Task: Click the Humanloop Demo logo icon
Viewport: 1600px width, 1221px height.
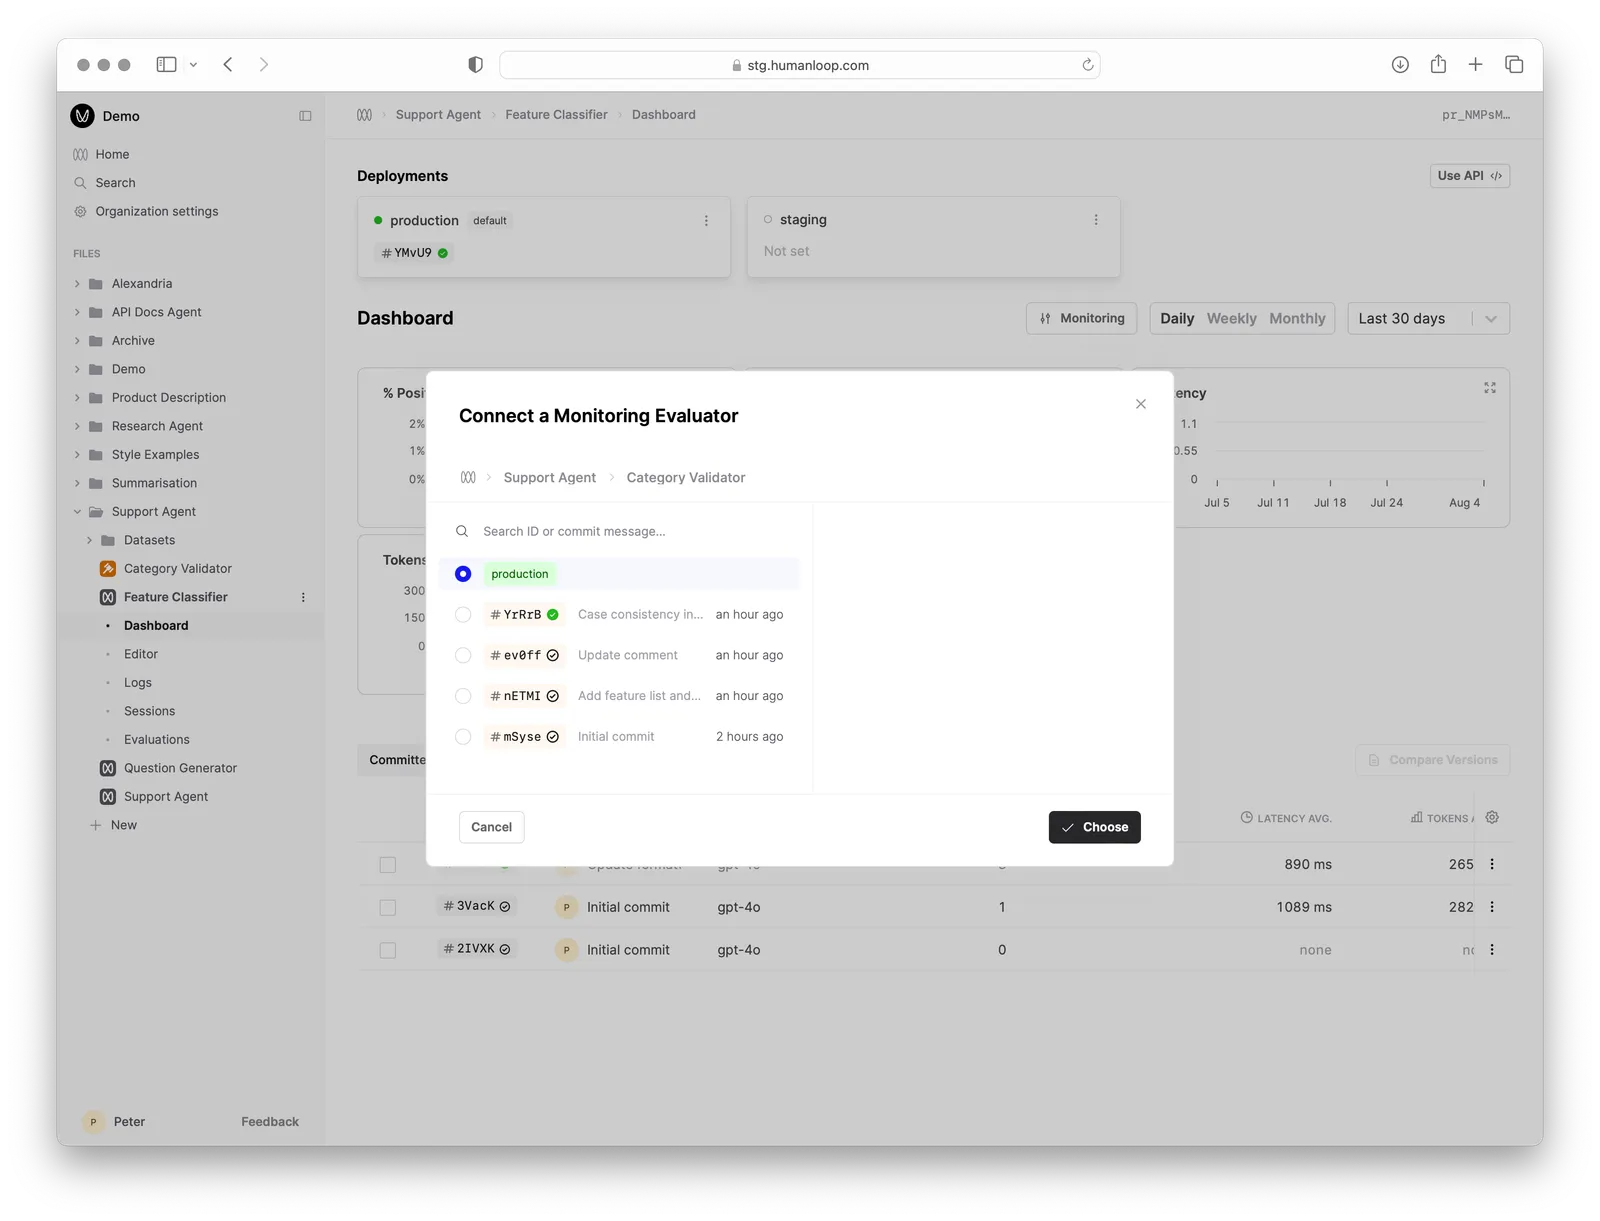Action: [x=82, y=116]
